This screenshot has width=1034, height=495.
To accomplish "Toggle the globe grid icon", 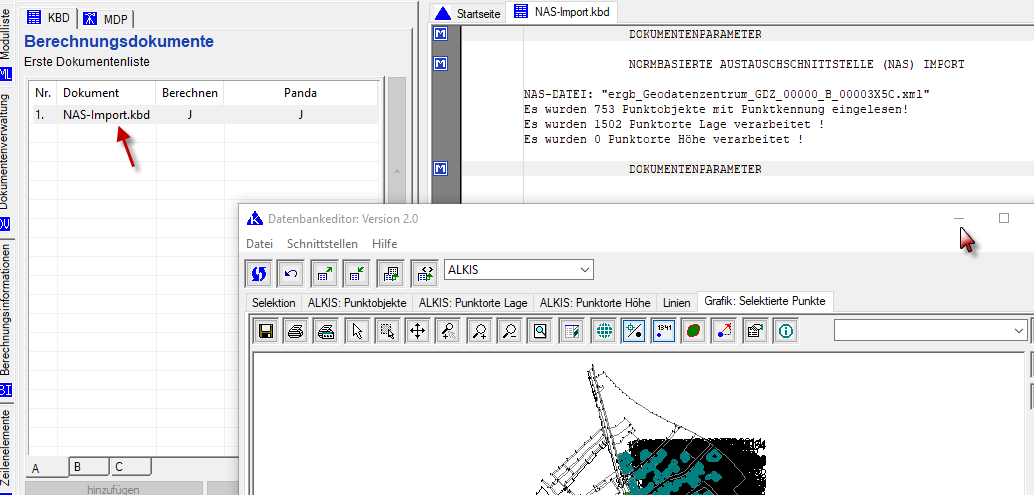I will [x=603, y=331].
